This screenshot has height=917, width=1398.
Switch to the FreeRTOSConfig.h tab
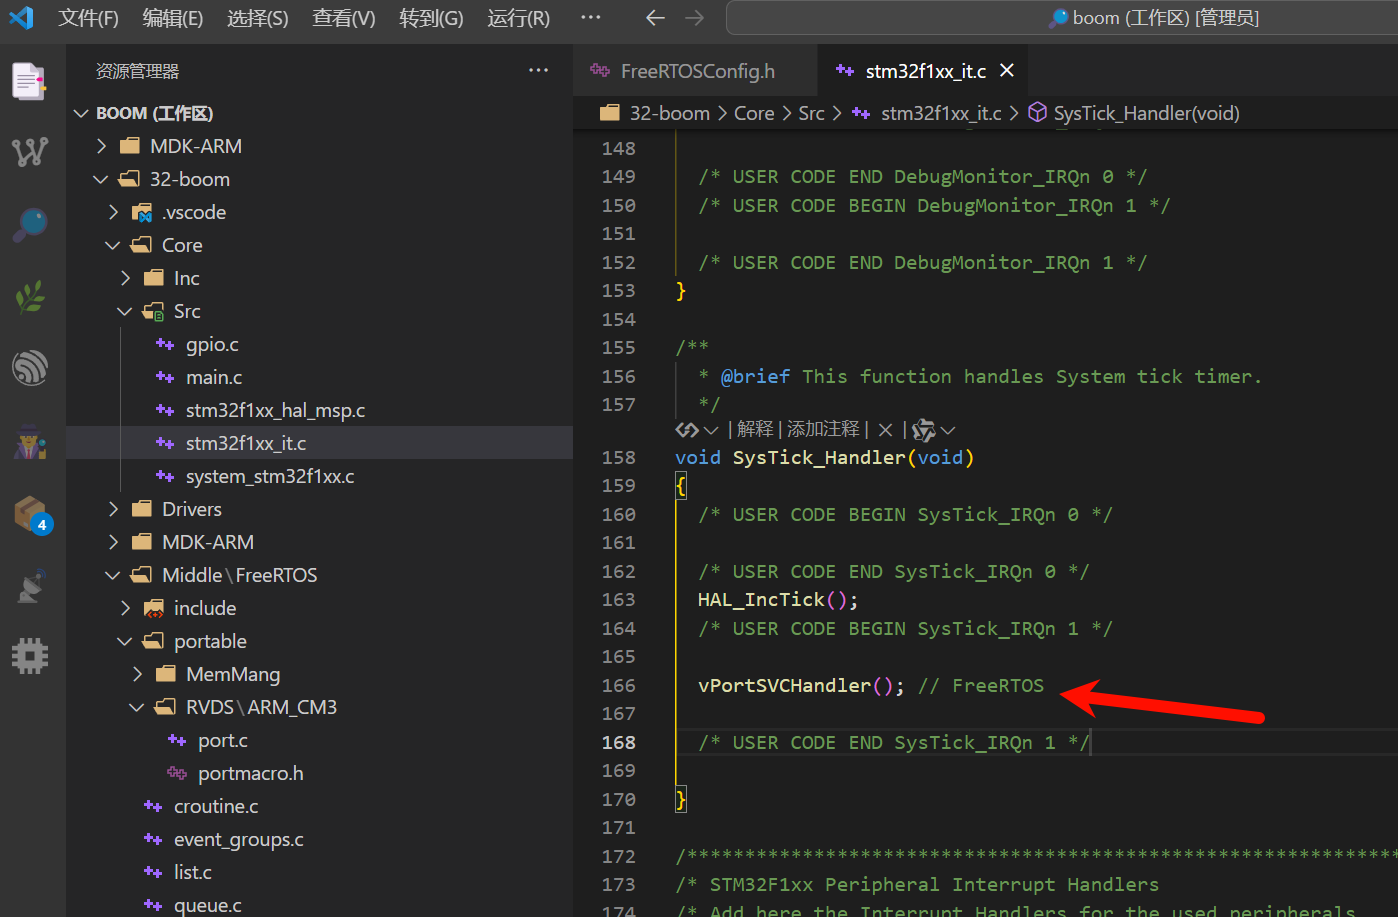[x=696, y=71]
